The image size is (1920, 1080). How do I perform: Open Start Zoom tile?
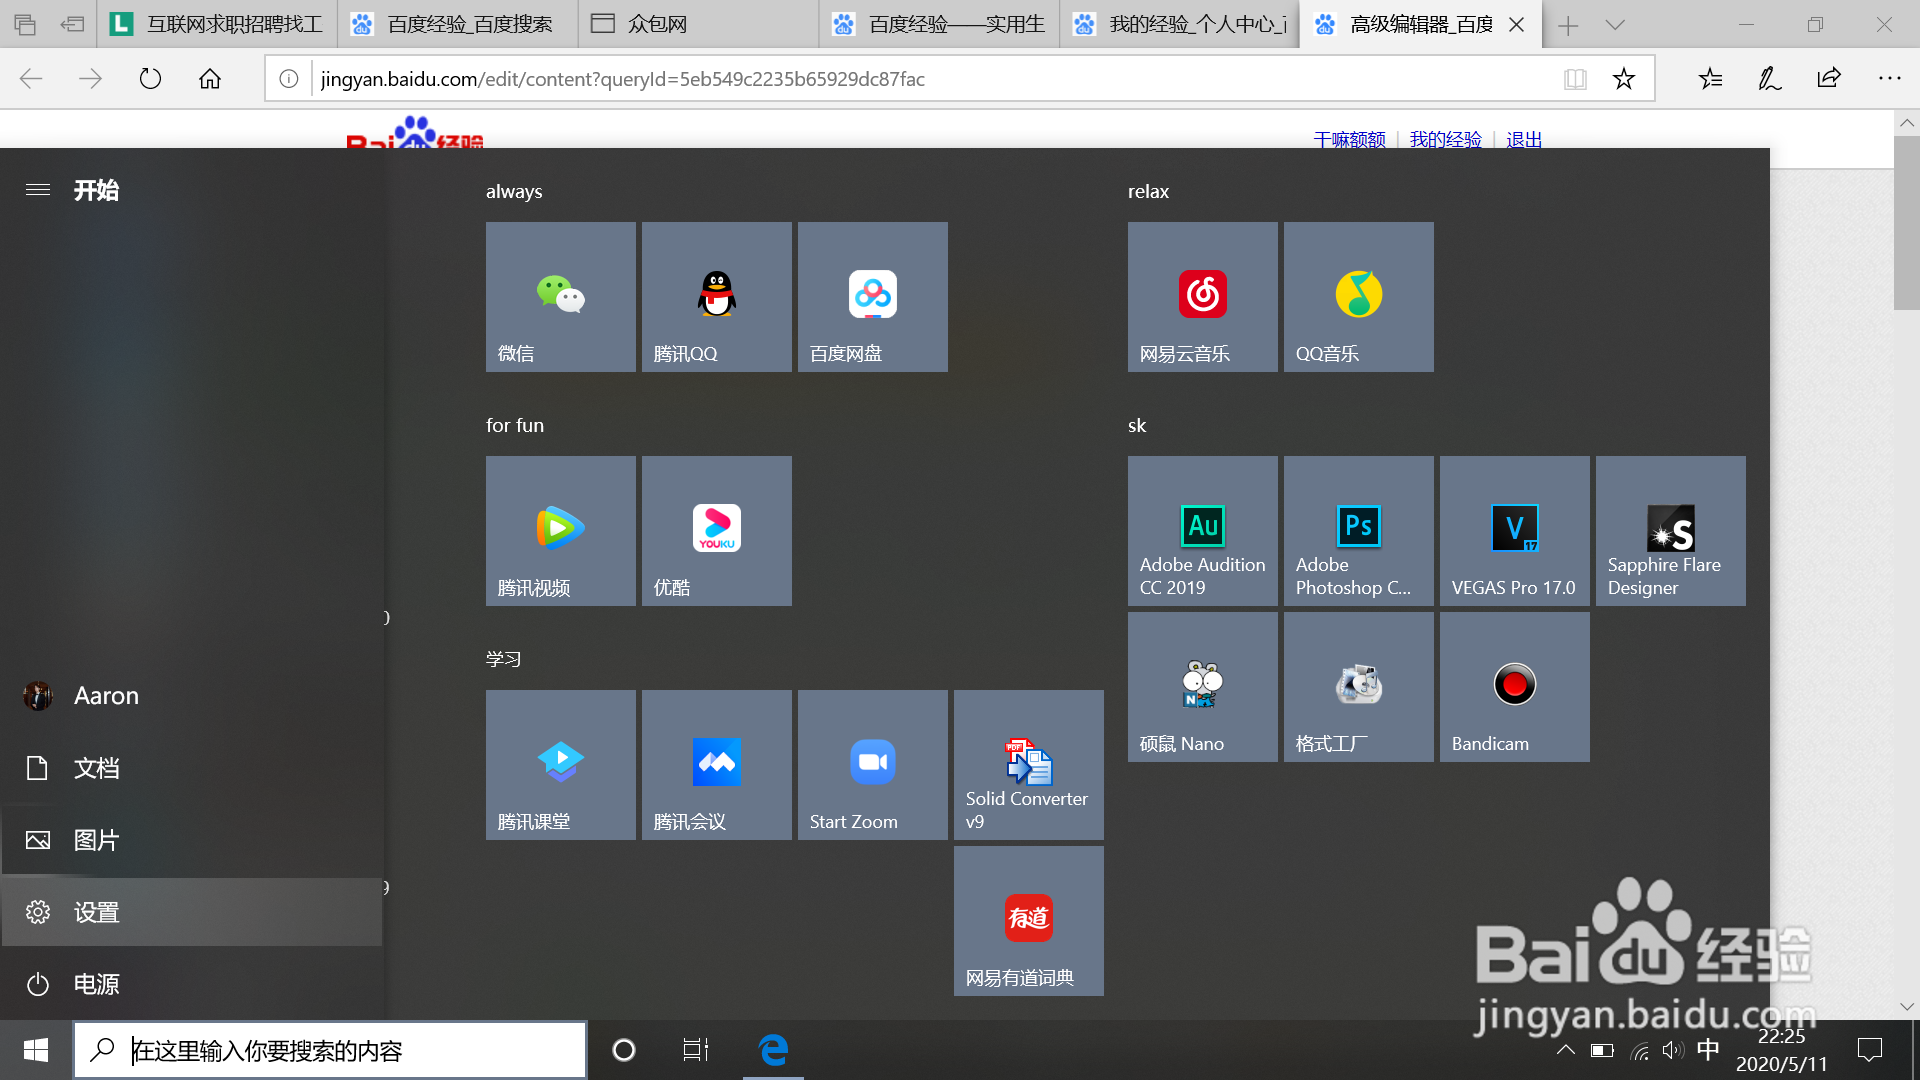click(872, 765)
